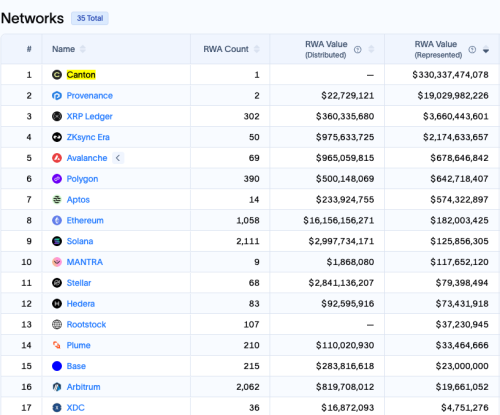The height and width of the screenshot is (415, 500).
Task: Click the Solana logo icon
Action: click(x=57, y=241)
